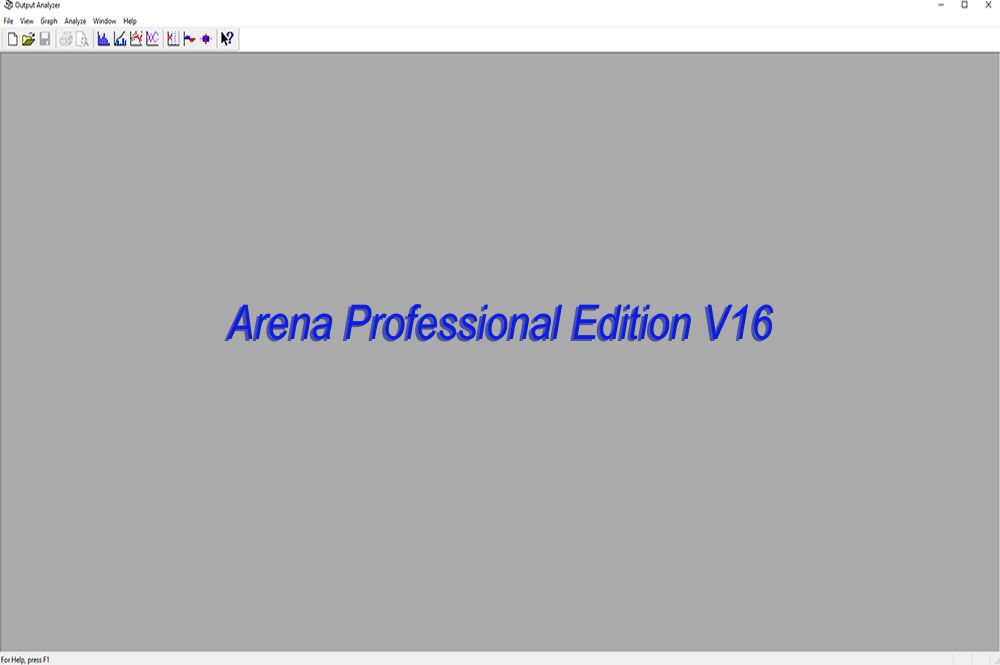
Task: Open the File menu
Action: click(8, 20)
